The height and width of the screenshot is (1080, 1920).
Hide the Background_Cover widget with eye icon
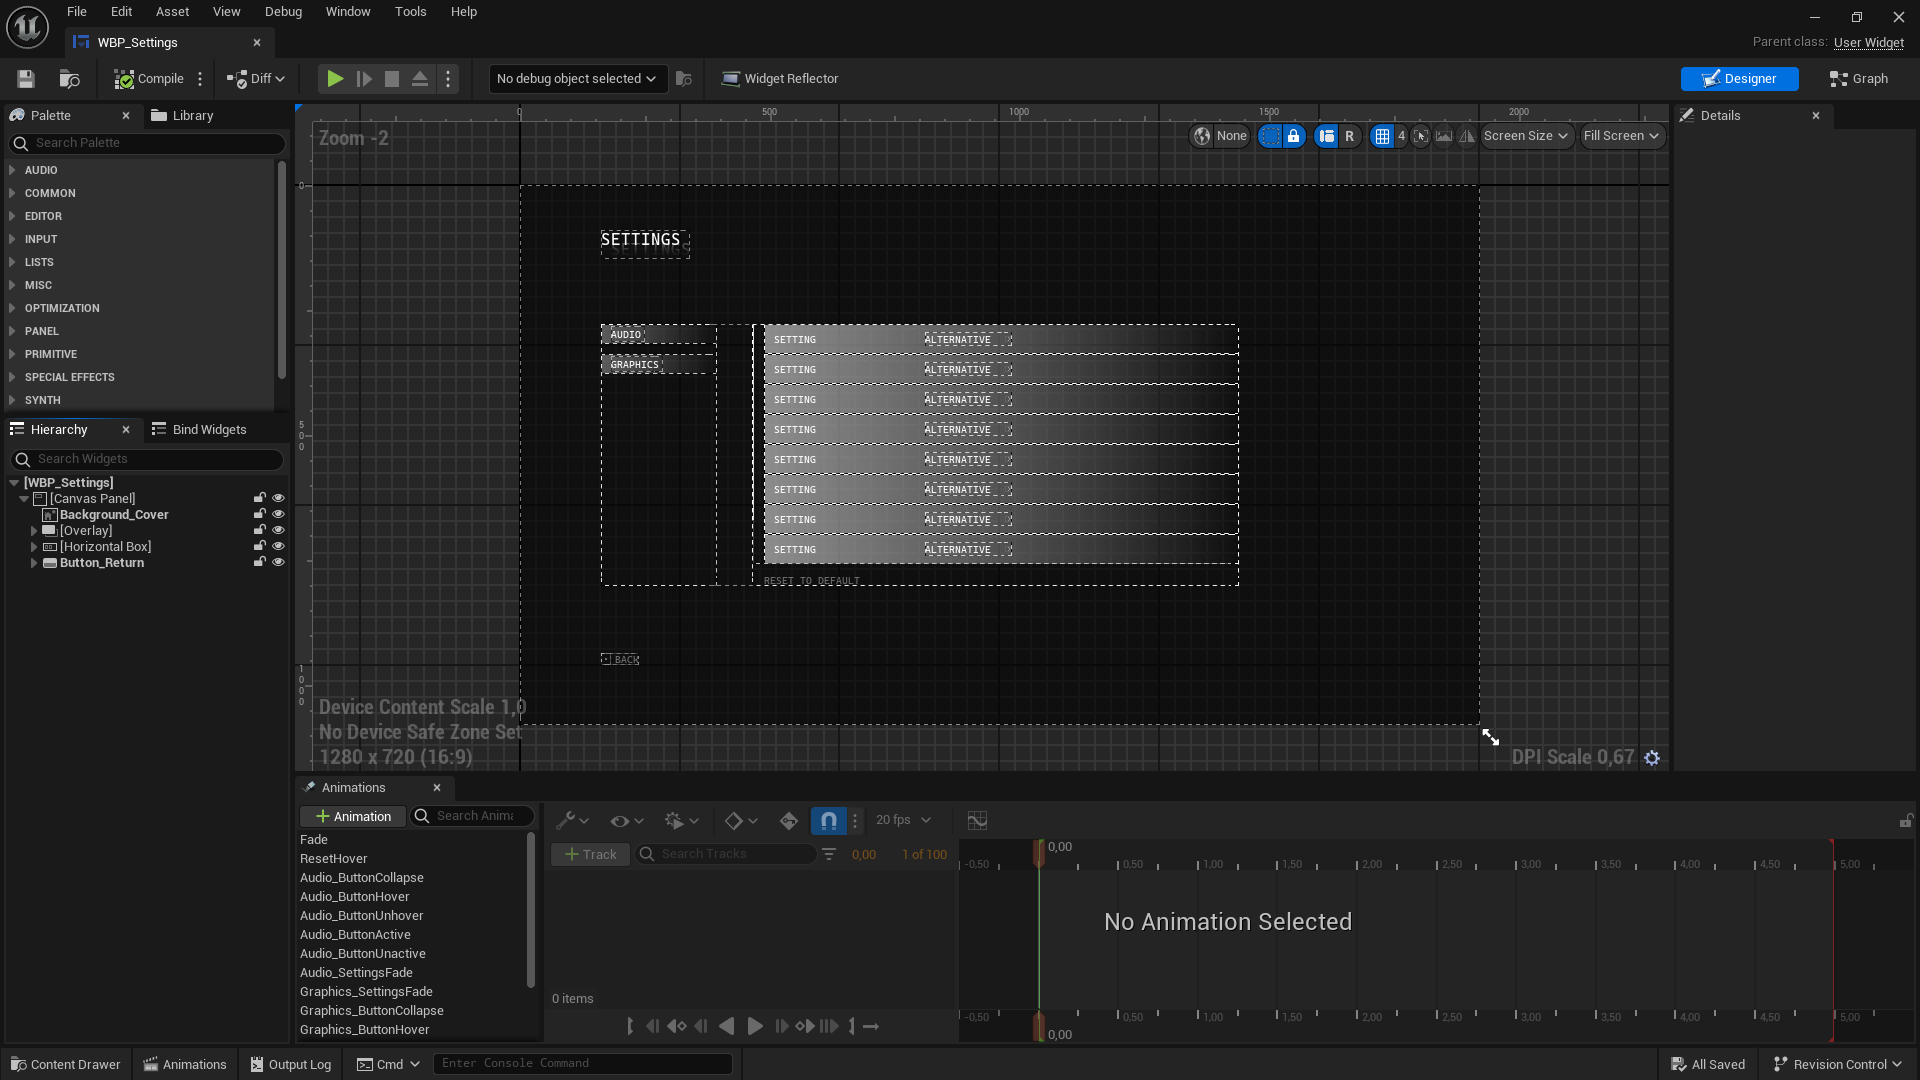[x=279, y=515]
